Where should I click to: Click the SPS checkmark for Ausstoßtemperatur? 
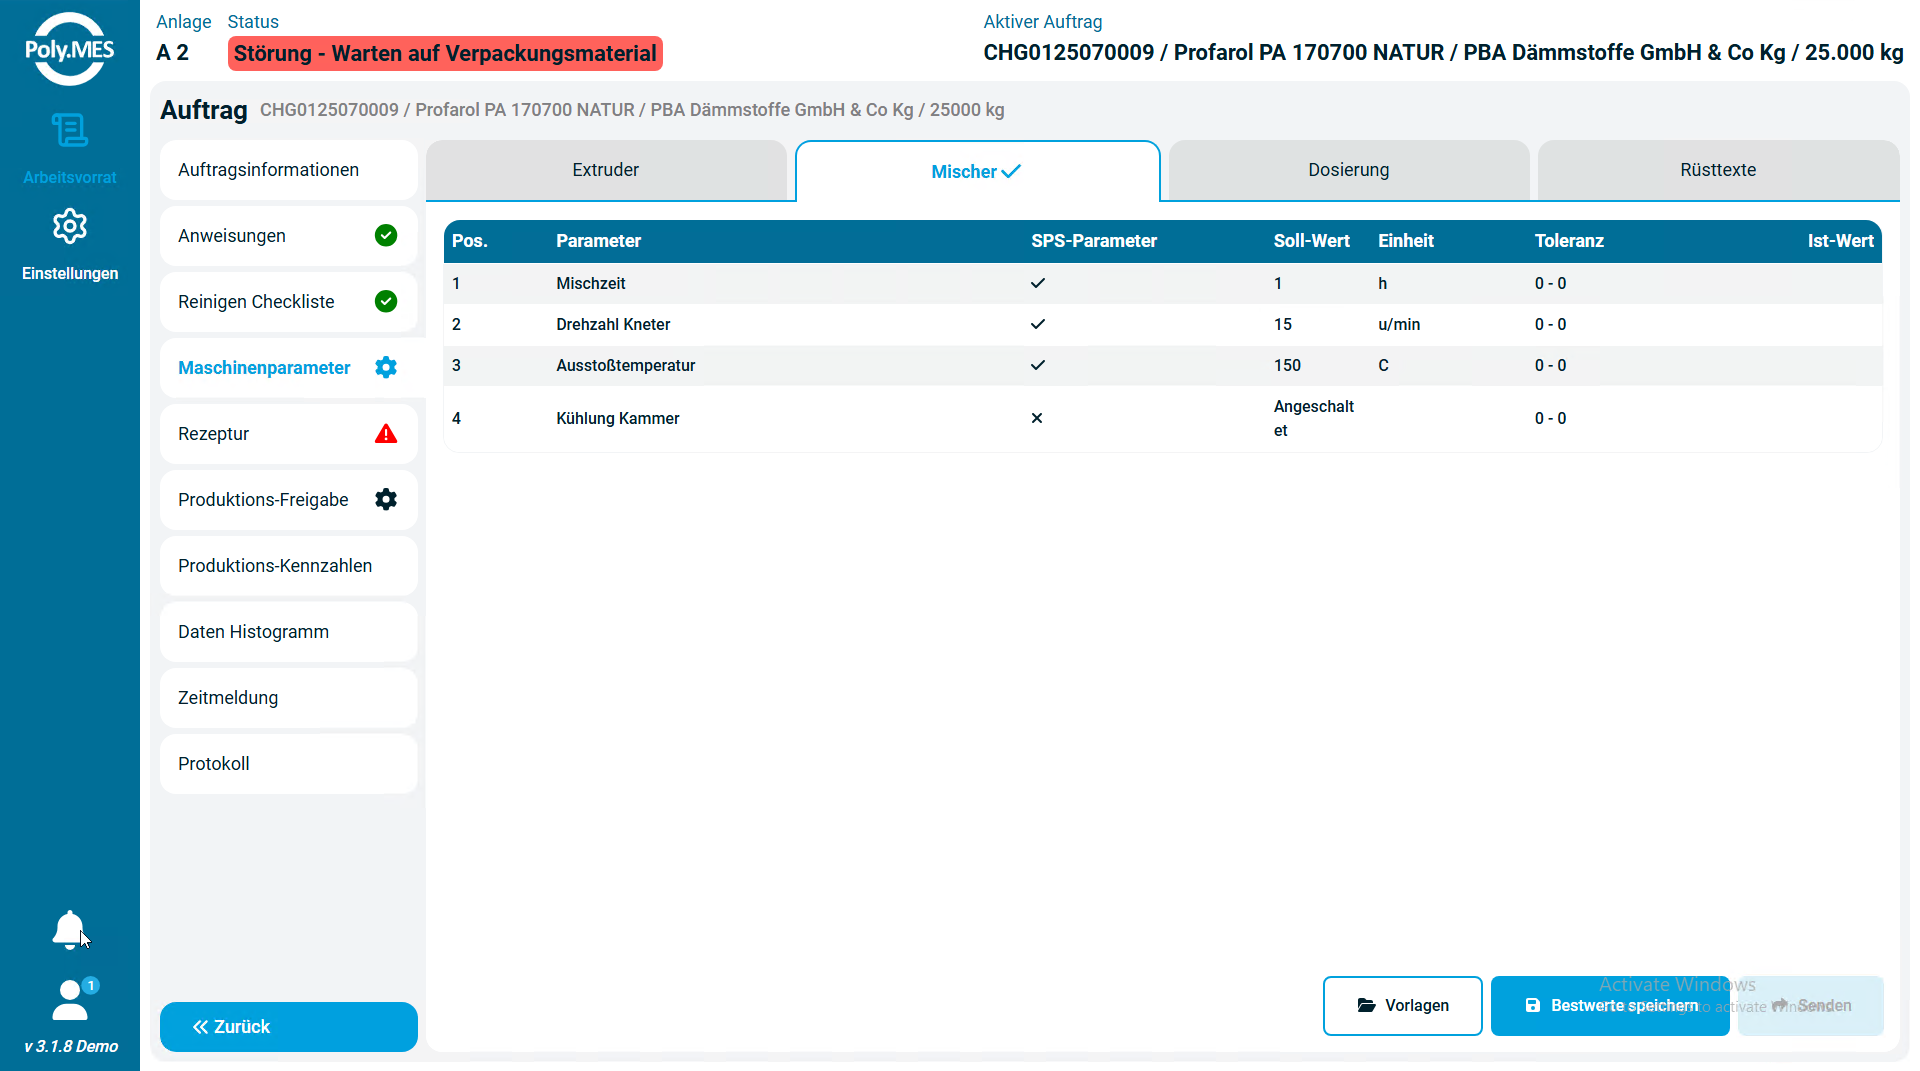coord(1038,365)
